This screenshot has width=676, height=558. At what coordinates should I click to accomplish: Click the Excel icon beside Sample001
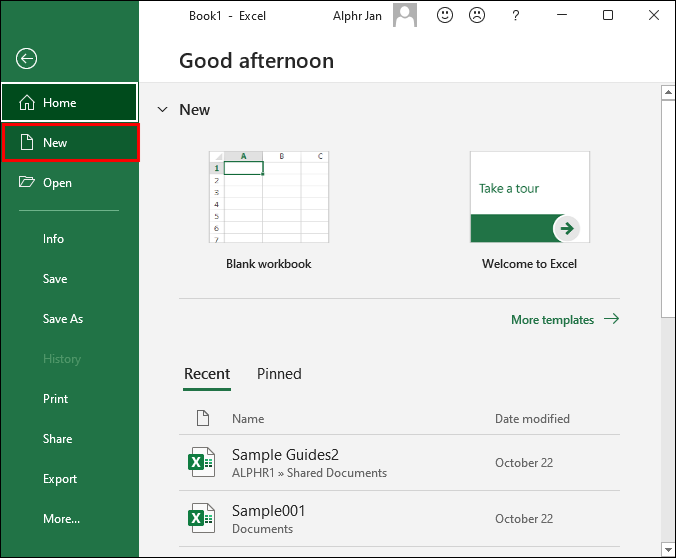click(x=203, y=519)
